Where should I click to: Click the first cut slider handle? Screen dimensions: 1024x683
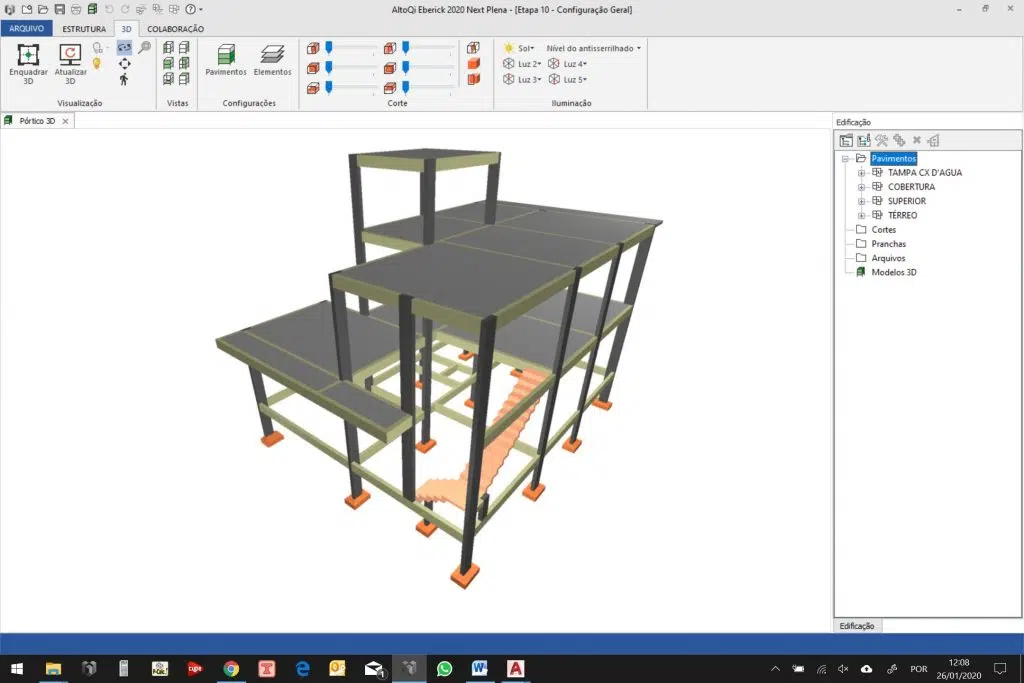tap(329, 47)
